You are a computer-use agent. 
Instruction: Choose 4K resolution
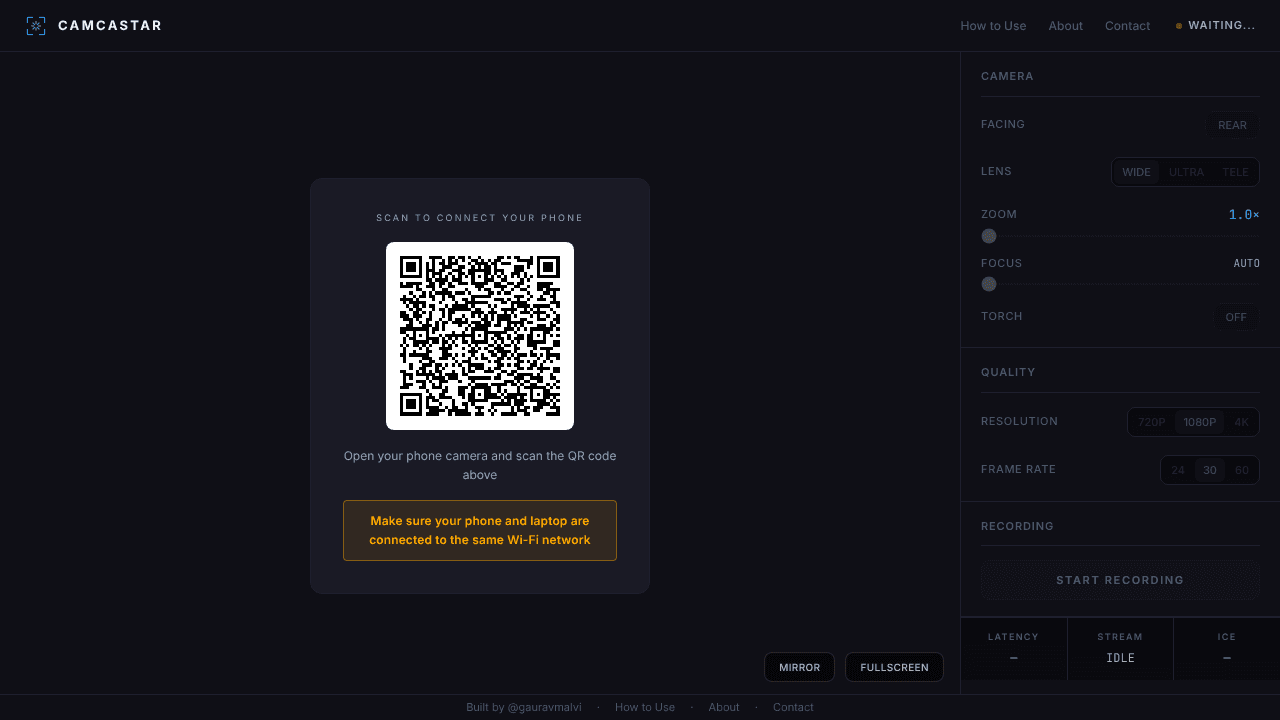pyautogui.click(x=1241, y=422)
